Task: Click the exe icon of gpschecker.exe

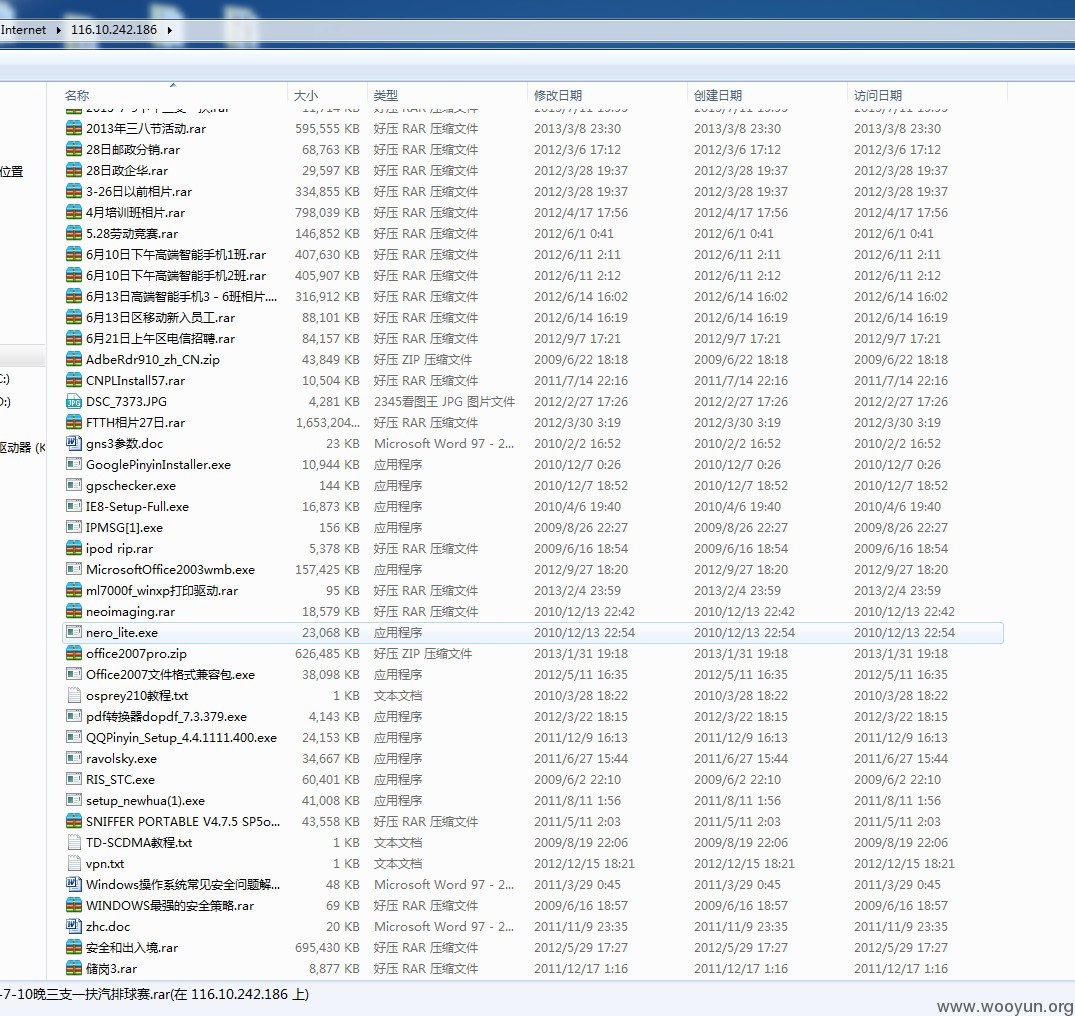Action: 73,485
